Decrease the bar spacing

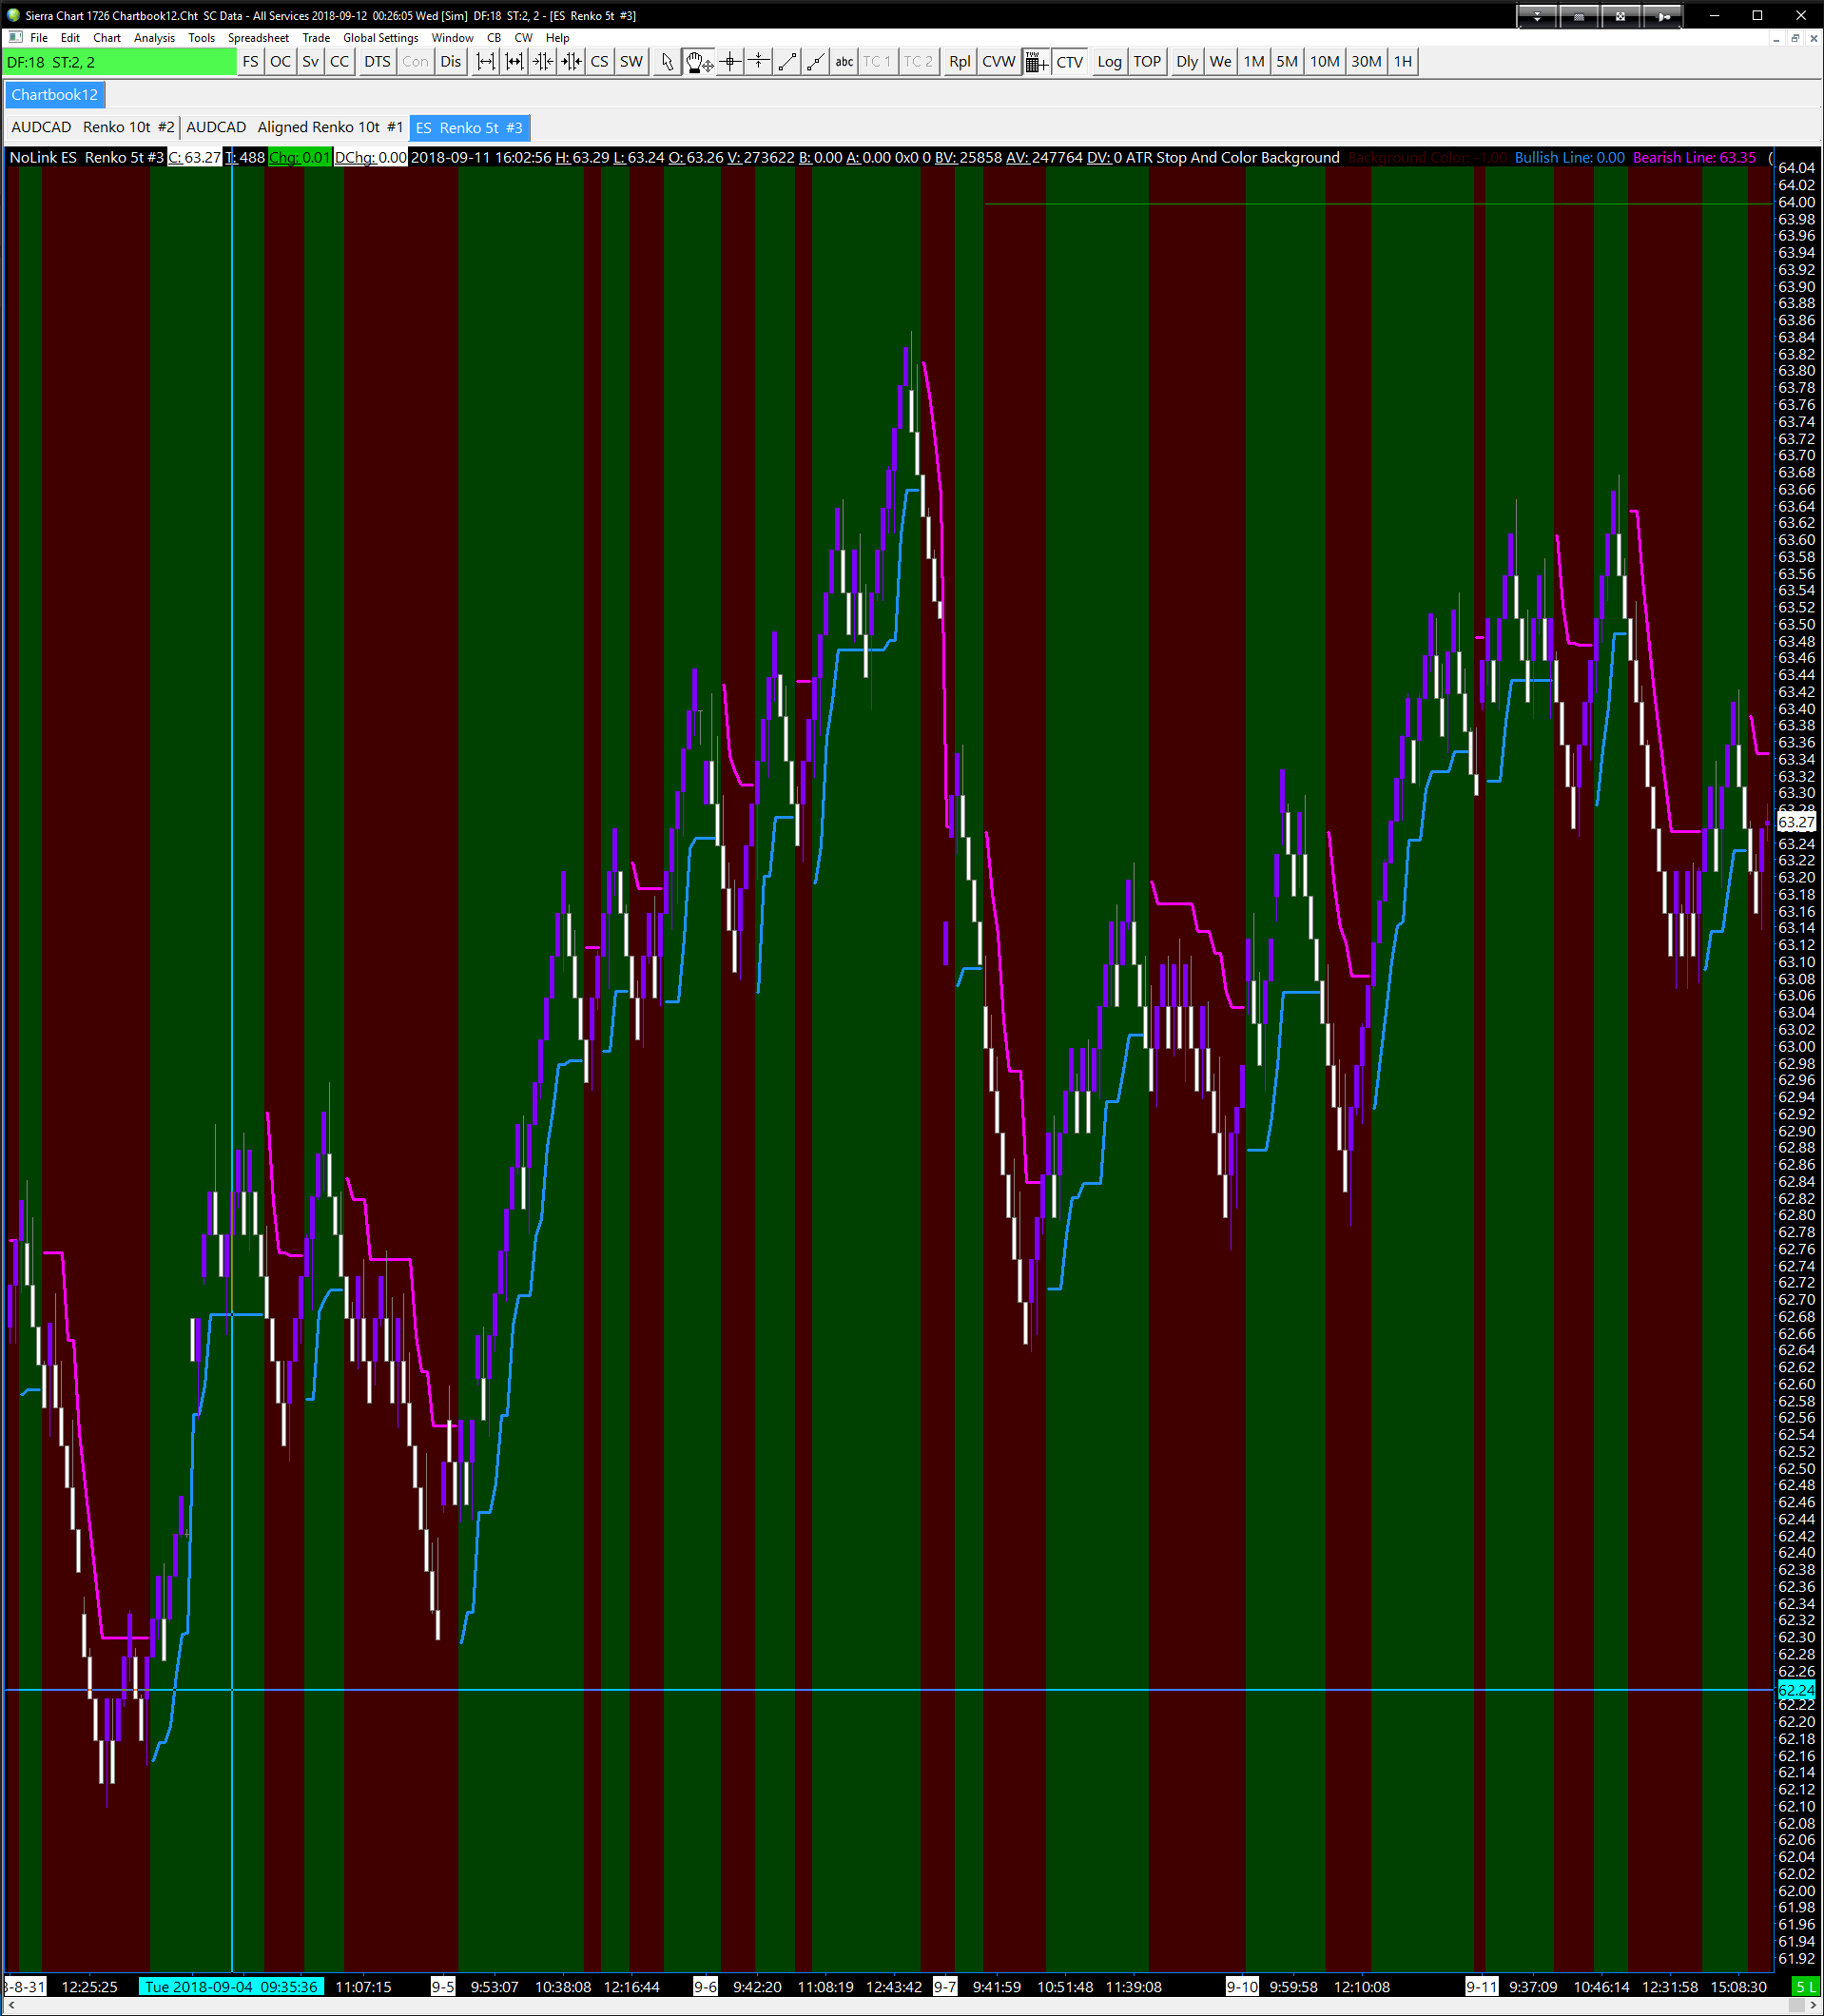(514, 62)
